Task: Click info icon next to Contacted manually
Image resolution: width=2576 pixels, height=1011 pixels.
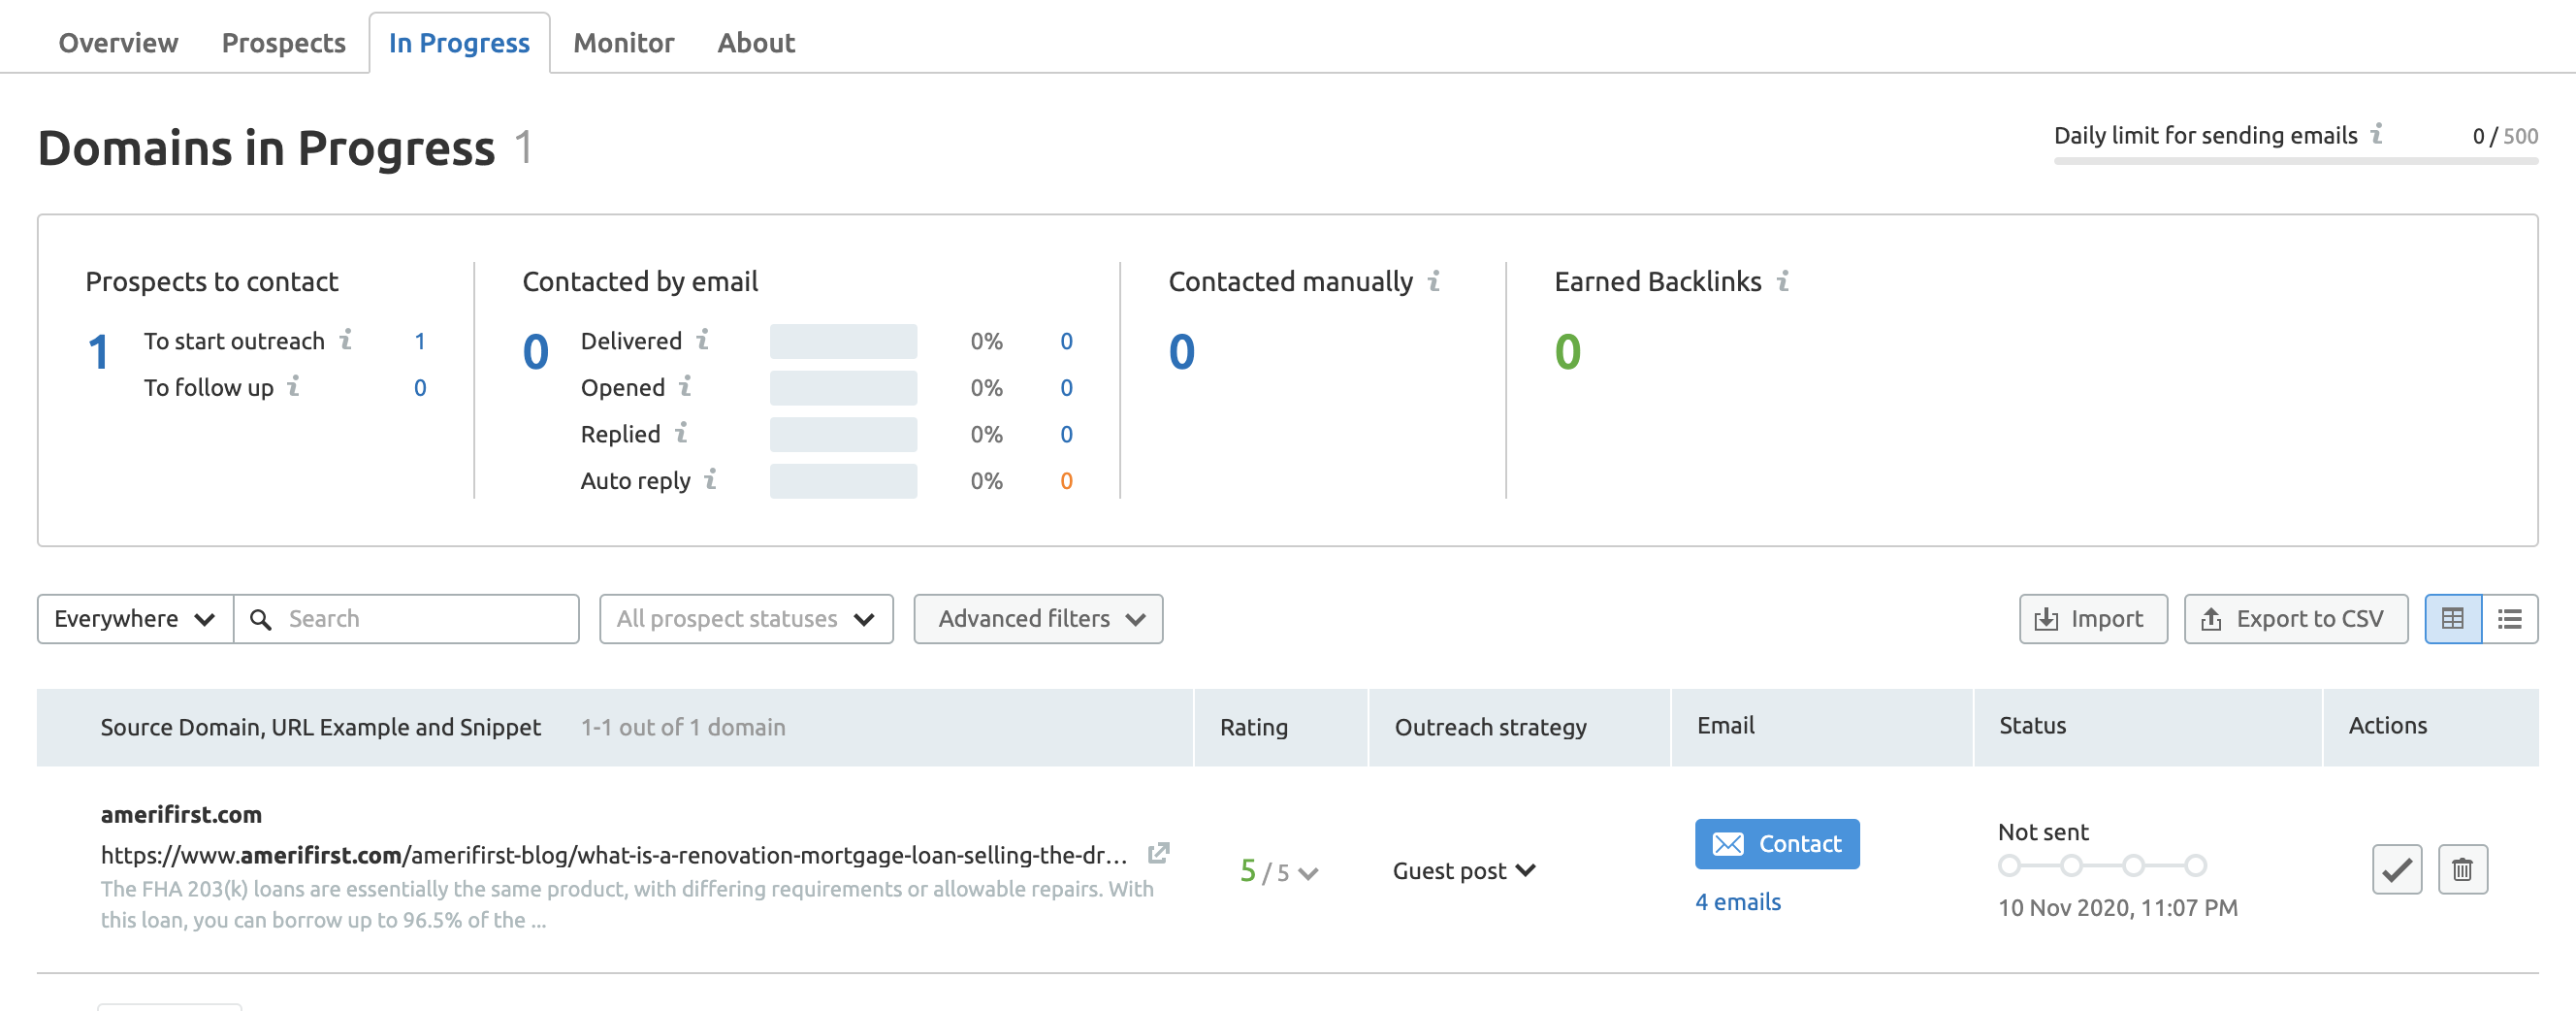Action: tap(1433, 281)
